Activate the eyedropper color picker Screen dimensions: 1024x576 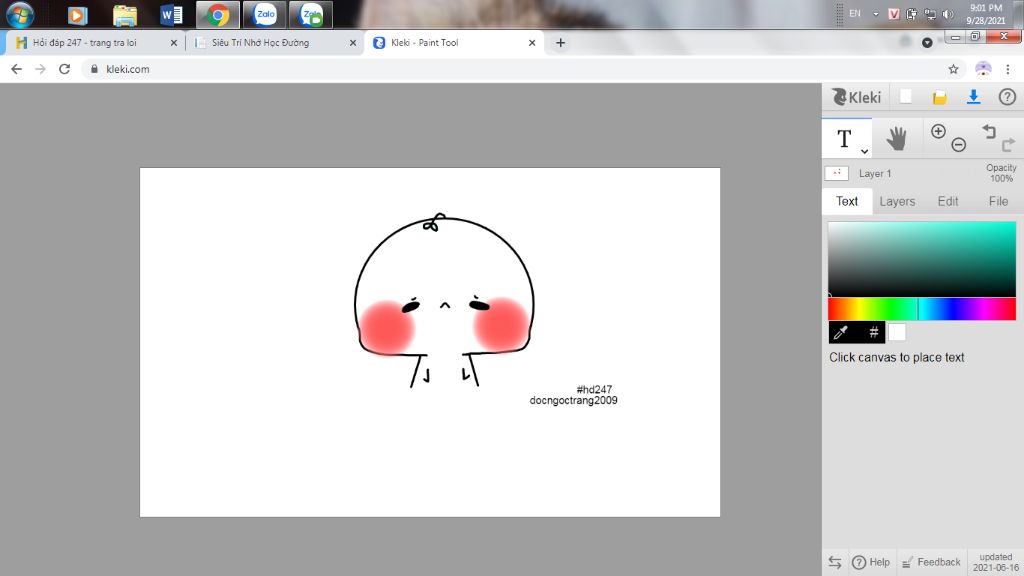point(841,332)
